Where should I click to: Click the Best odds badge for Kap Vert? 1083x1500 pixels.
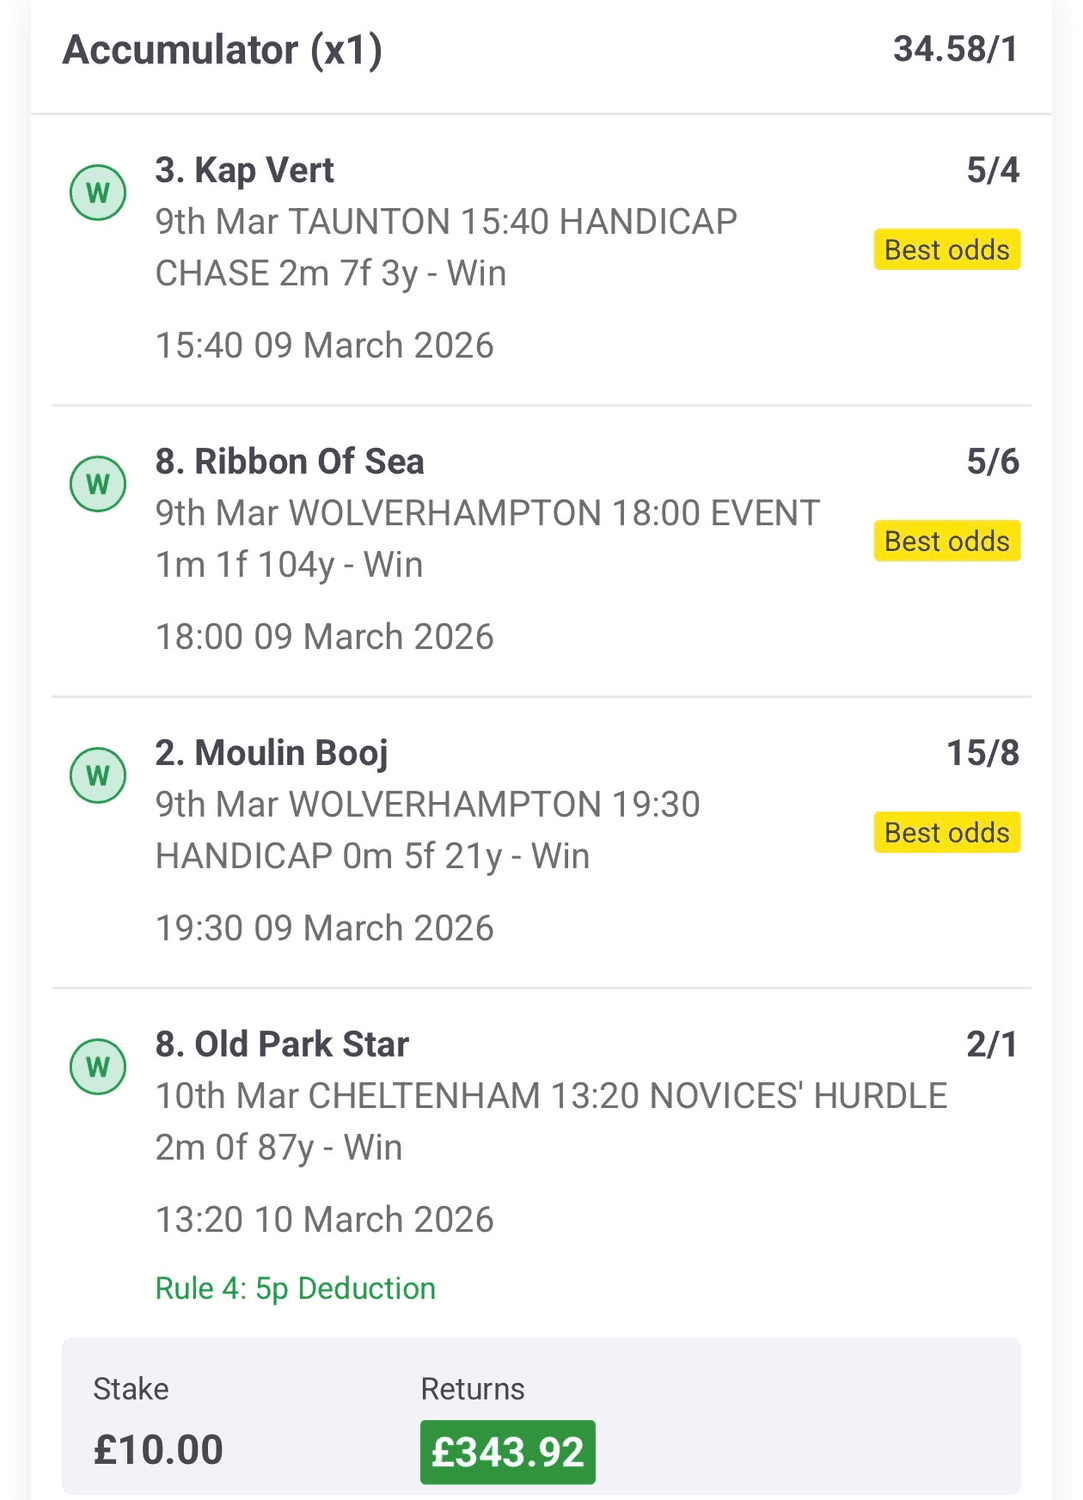[x=946, y=250]
